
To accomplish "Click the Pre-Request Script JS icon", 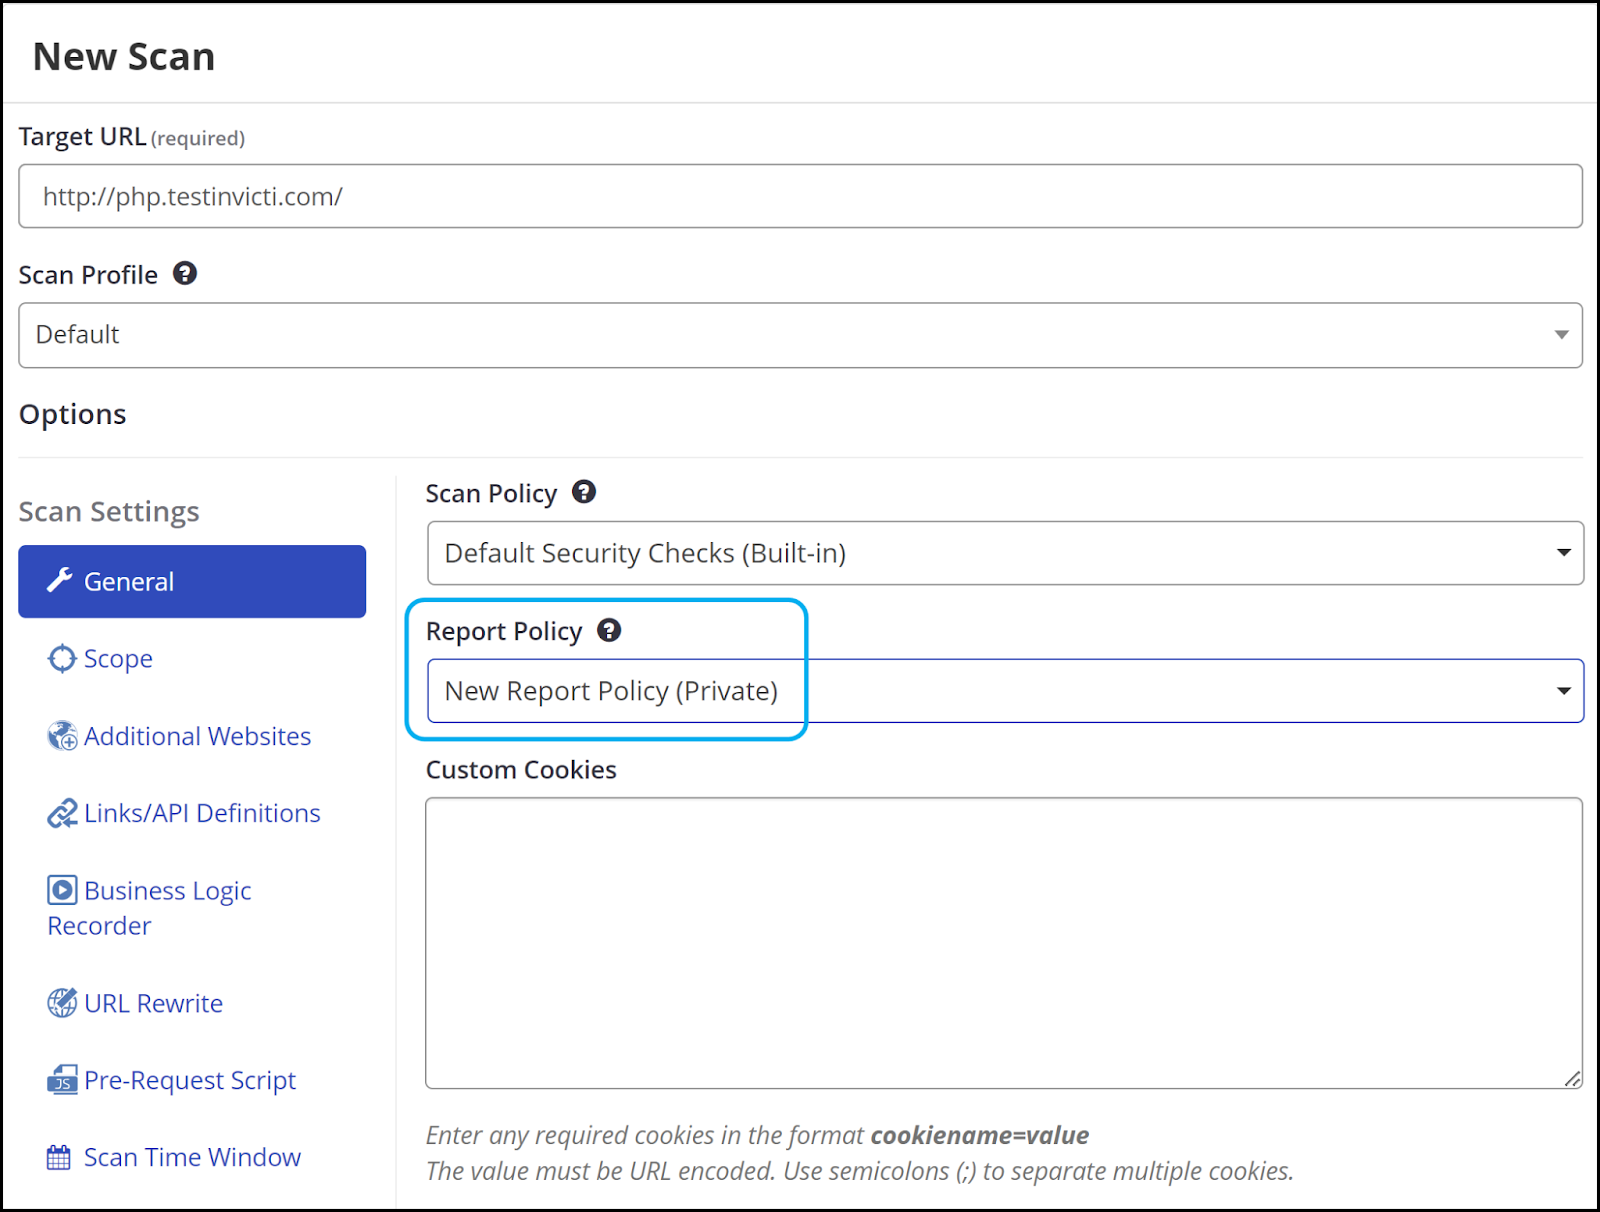I will [x=62, y=1079].
